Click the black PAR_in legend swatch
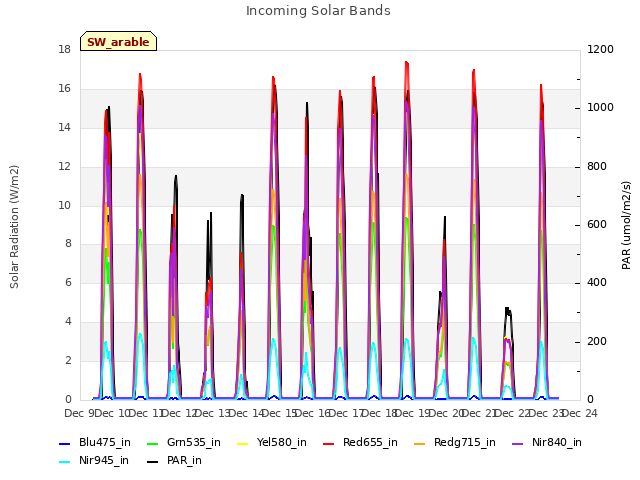 [153, 462]
